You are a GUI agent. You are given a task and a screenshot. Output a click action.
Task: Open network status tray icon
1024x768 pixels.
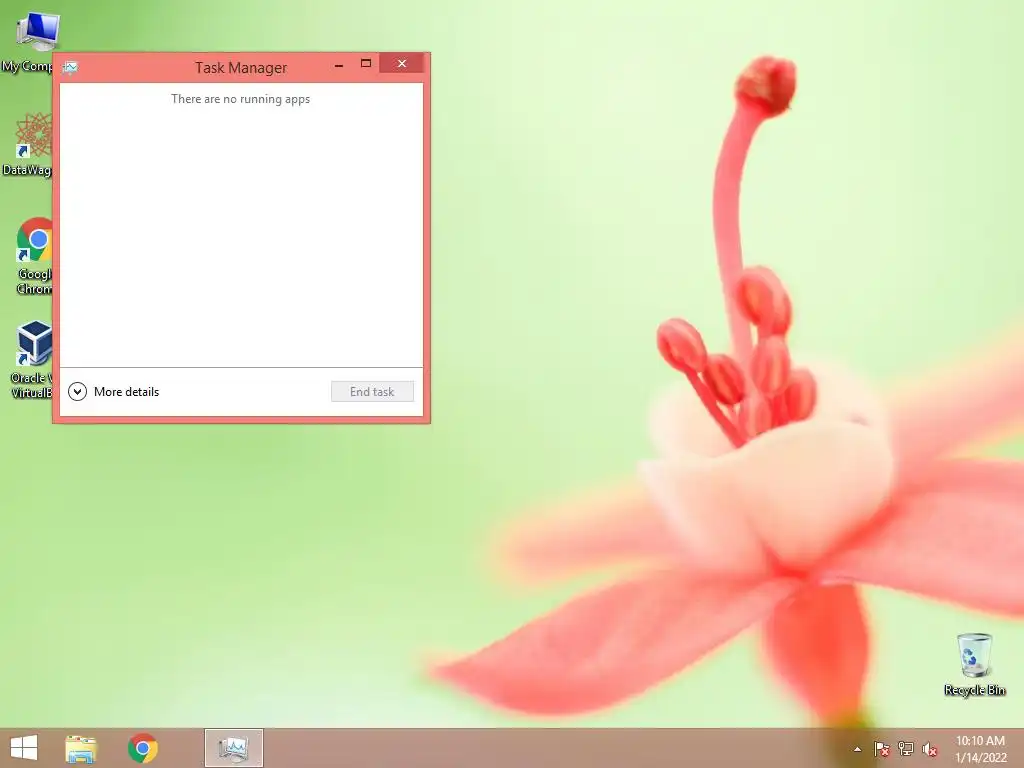pyautogui.click(x=906, y=749)
